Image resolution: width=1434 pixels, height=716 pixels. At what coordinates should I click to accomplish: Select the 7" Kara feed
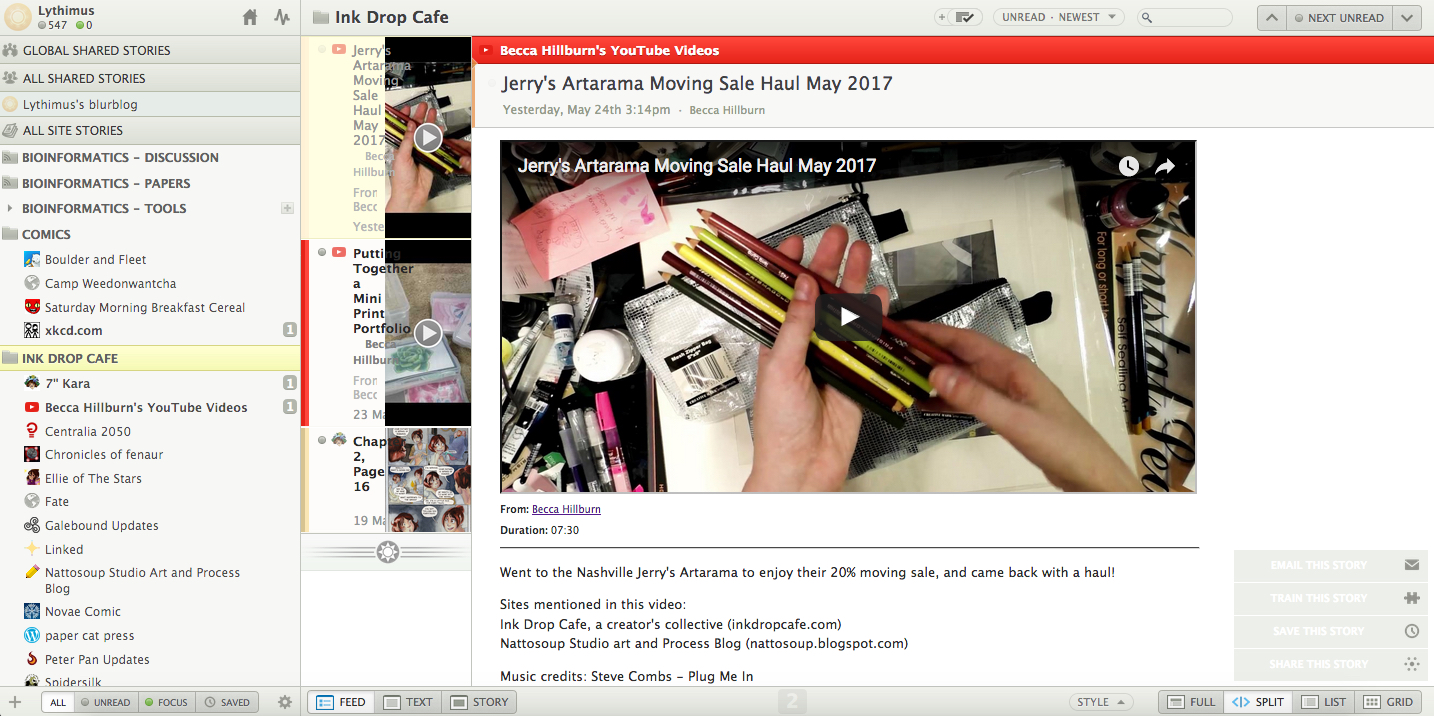point(67,383)
